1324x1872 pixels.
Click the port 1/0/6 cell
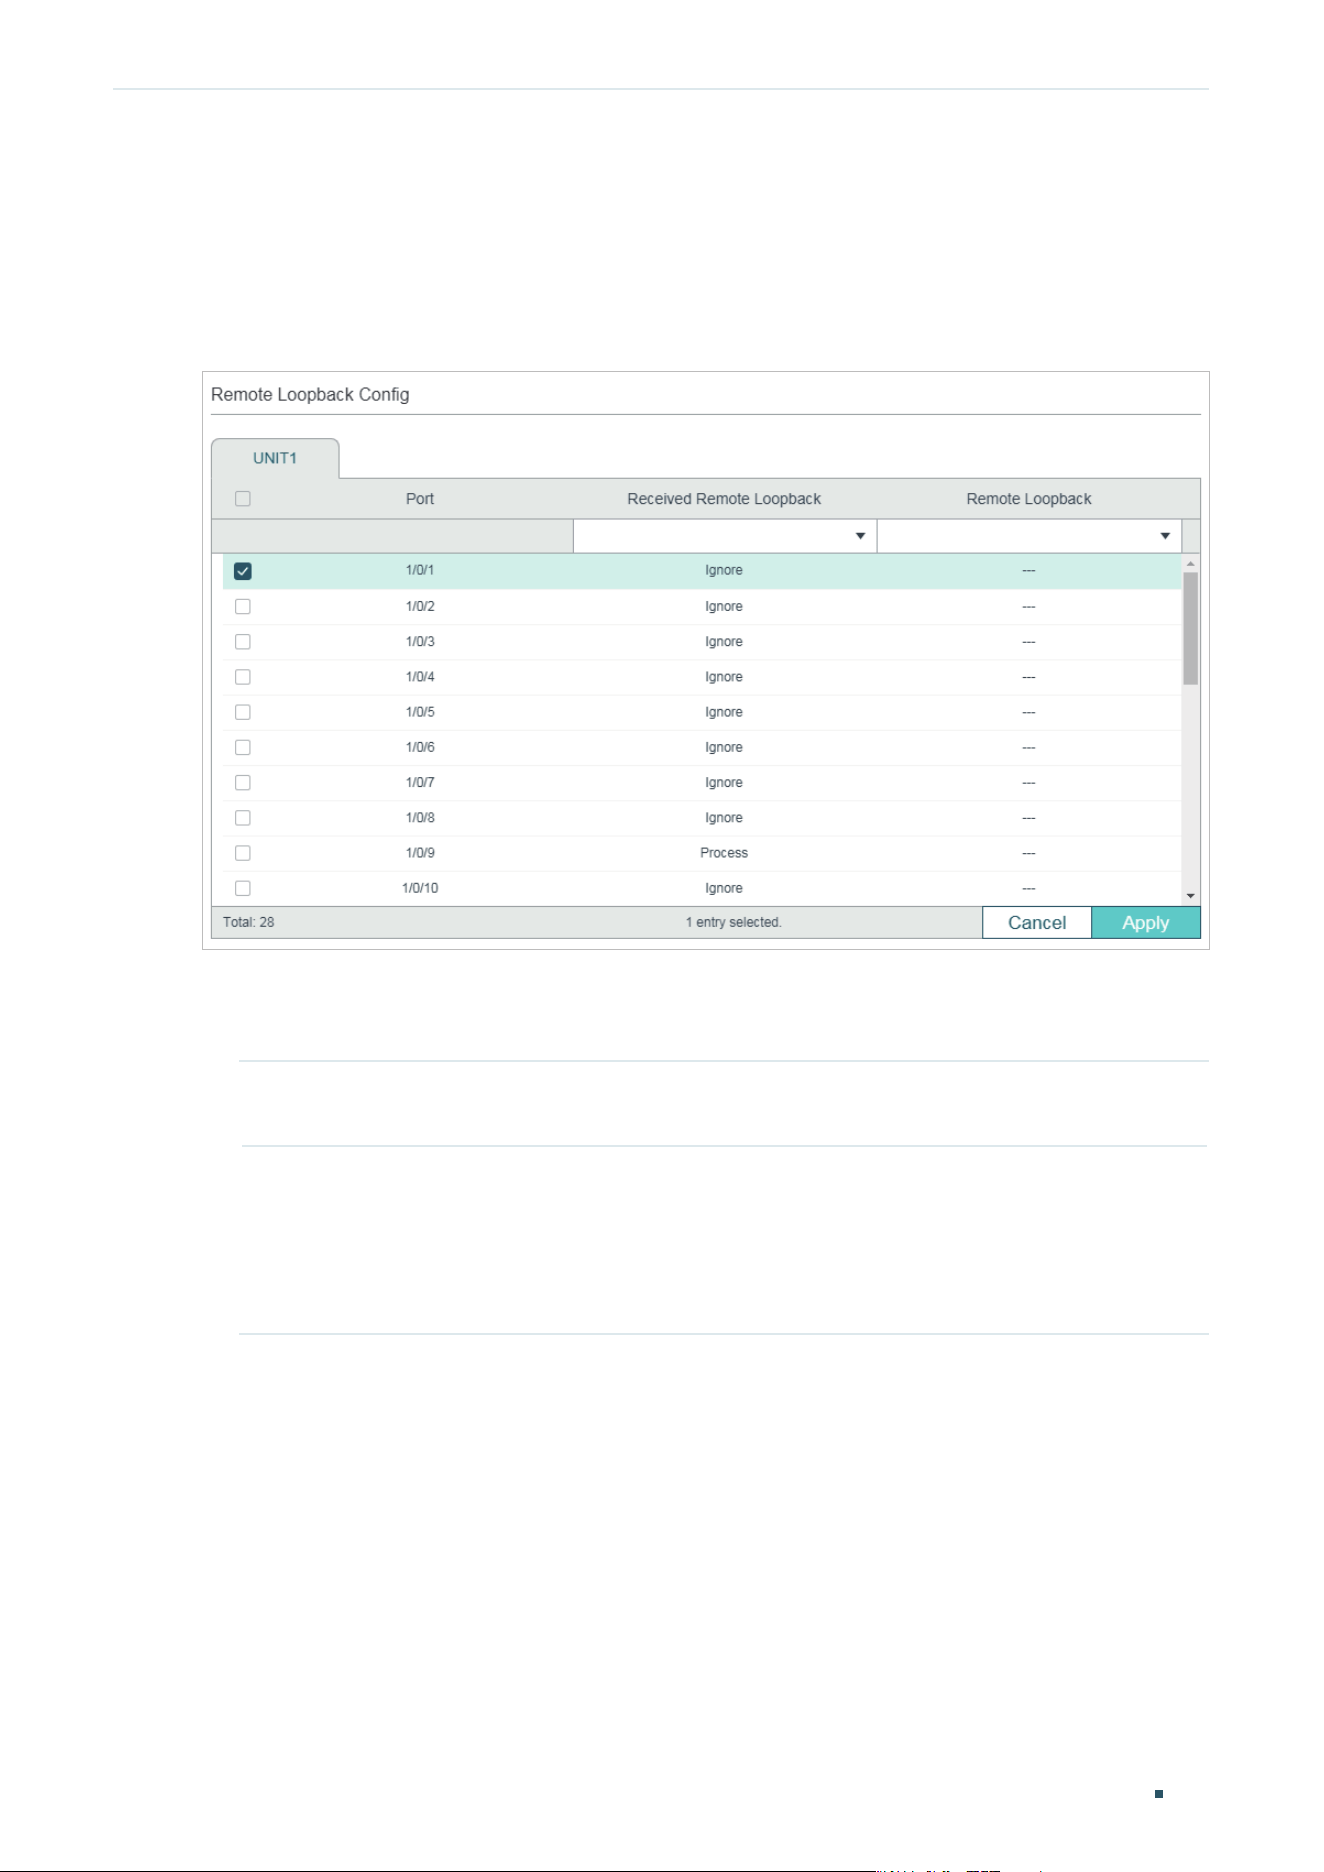point(420,747)
